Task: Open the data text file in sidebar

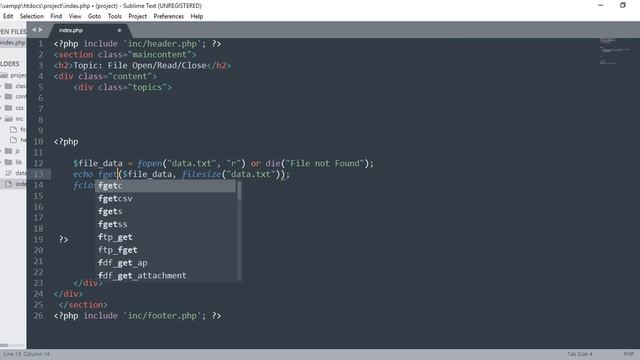Action: click(16, 173)
